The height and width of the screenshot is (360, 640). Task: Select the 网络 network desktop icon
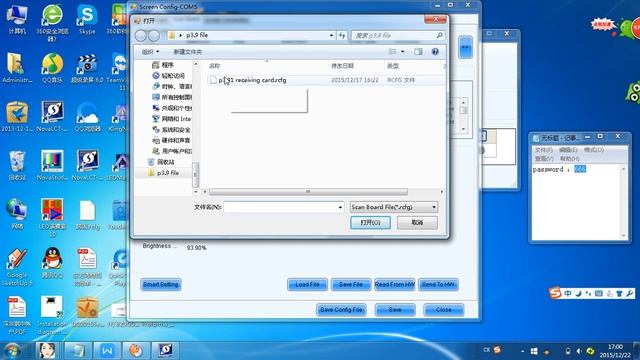[17, 213]
